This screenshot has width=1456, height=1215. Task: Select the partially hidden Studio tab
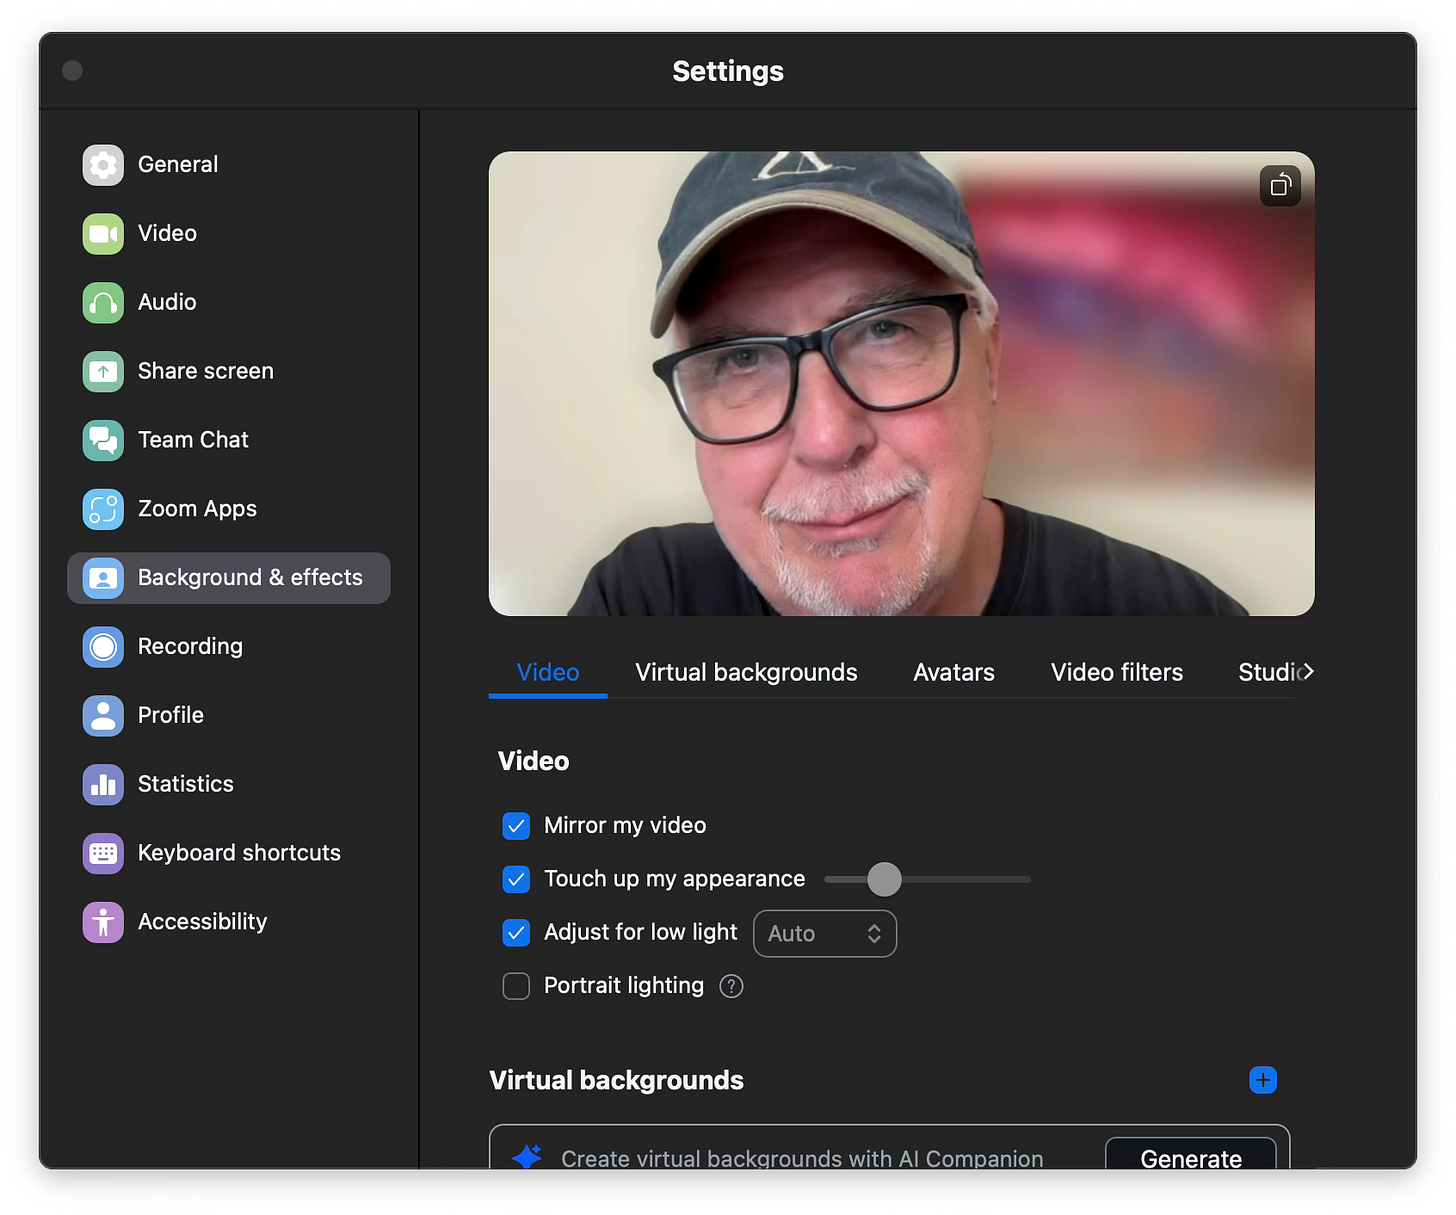click(x=1268, y=672)
